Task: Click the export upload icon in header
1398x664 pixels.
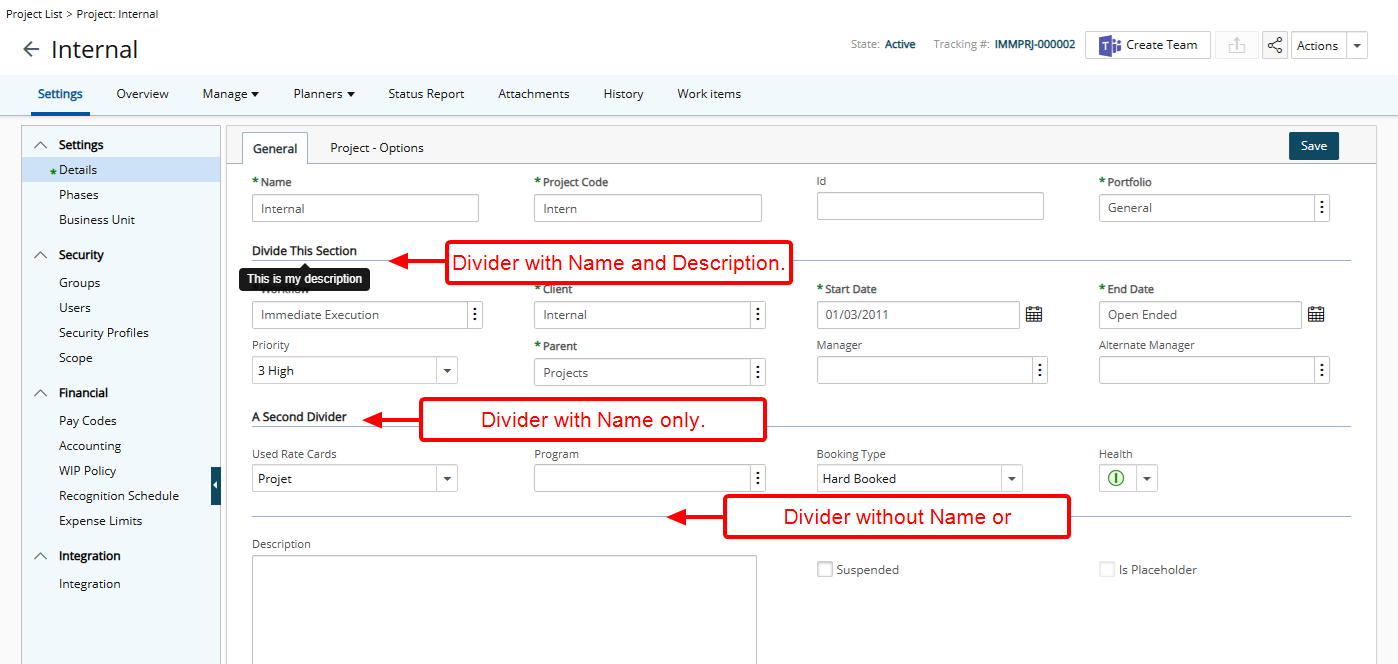Action: [x=1237, y=46]
